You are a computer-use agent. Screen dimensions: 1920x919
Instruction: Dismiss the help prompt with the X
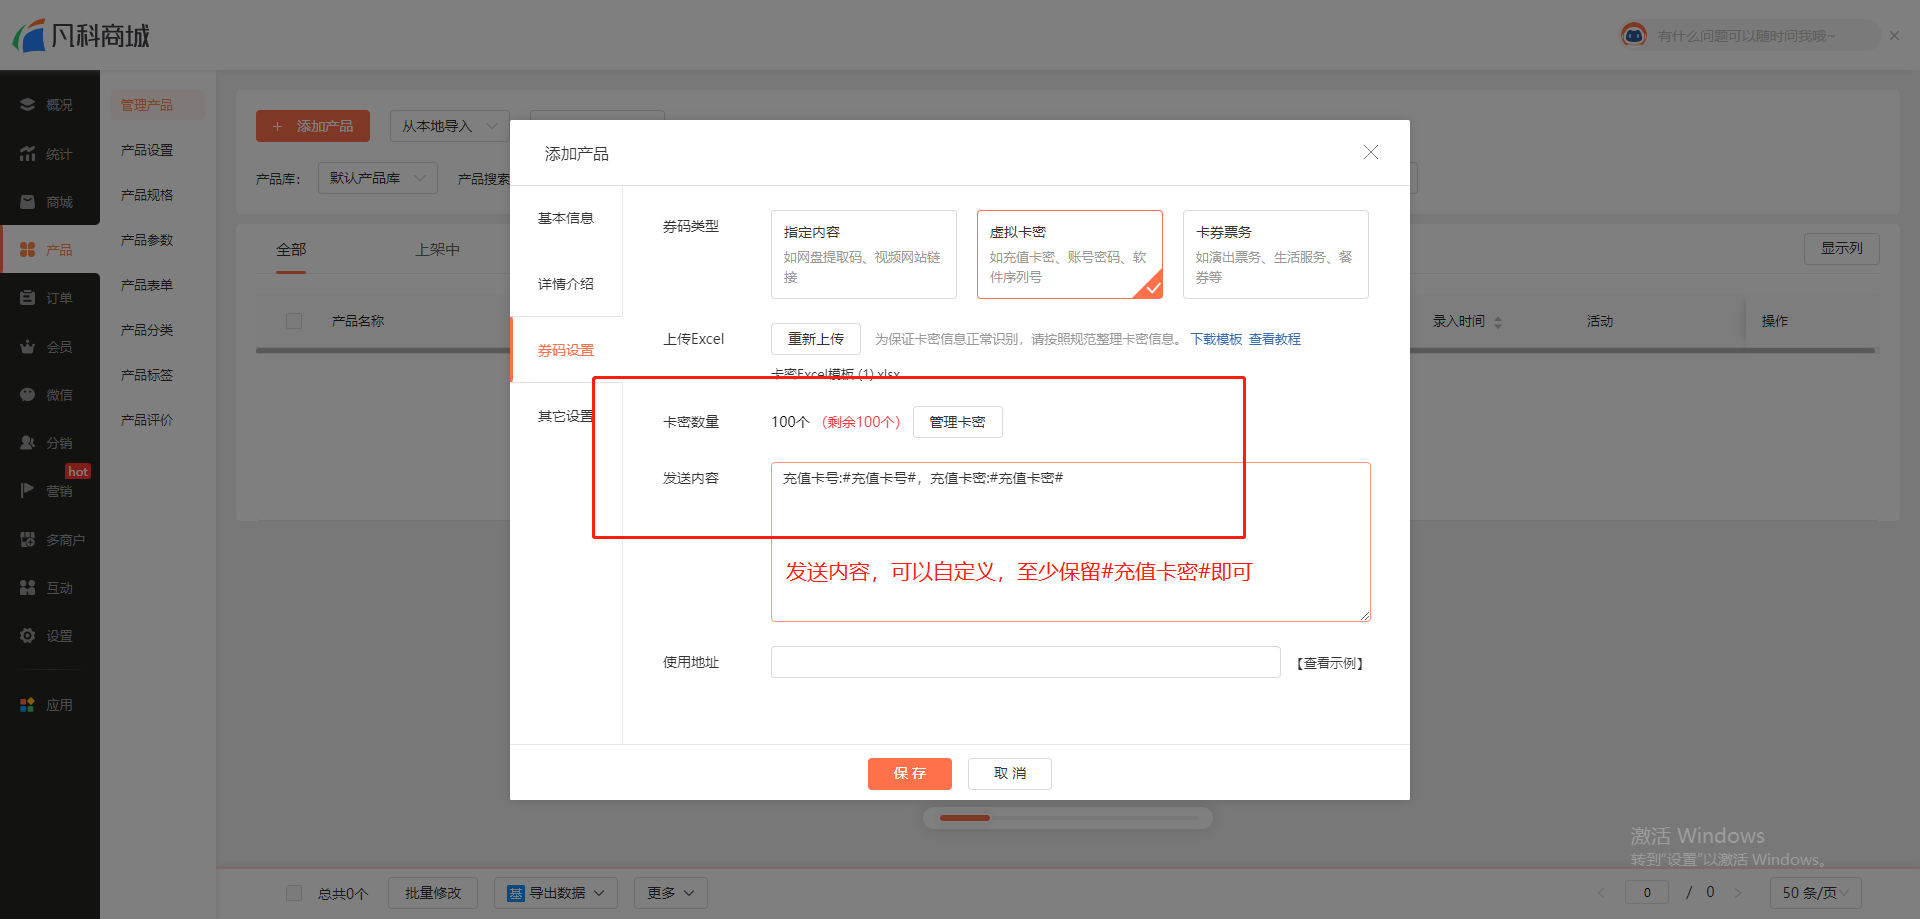1894,35
